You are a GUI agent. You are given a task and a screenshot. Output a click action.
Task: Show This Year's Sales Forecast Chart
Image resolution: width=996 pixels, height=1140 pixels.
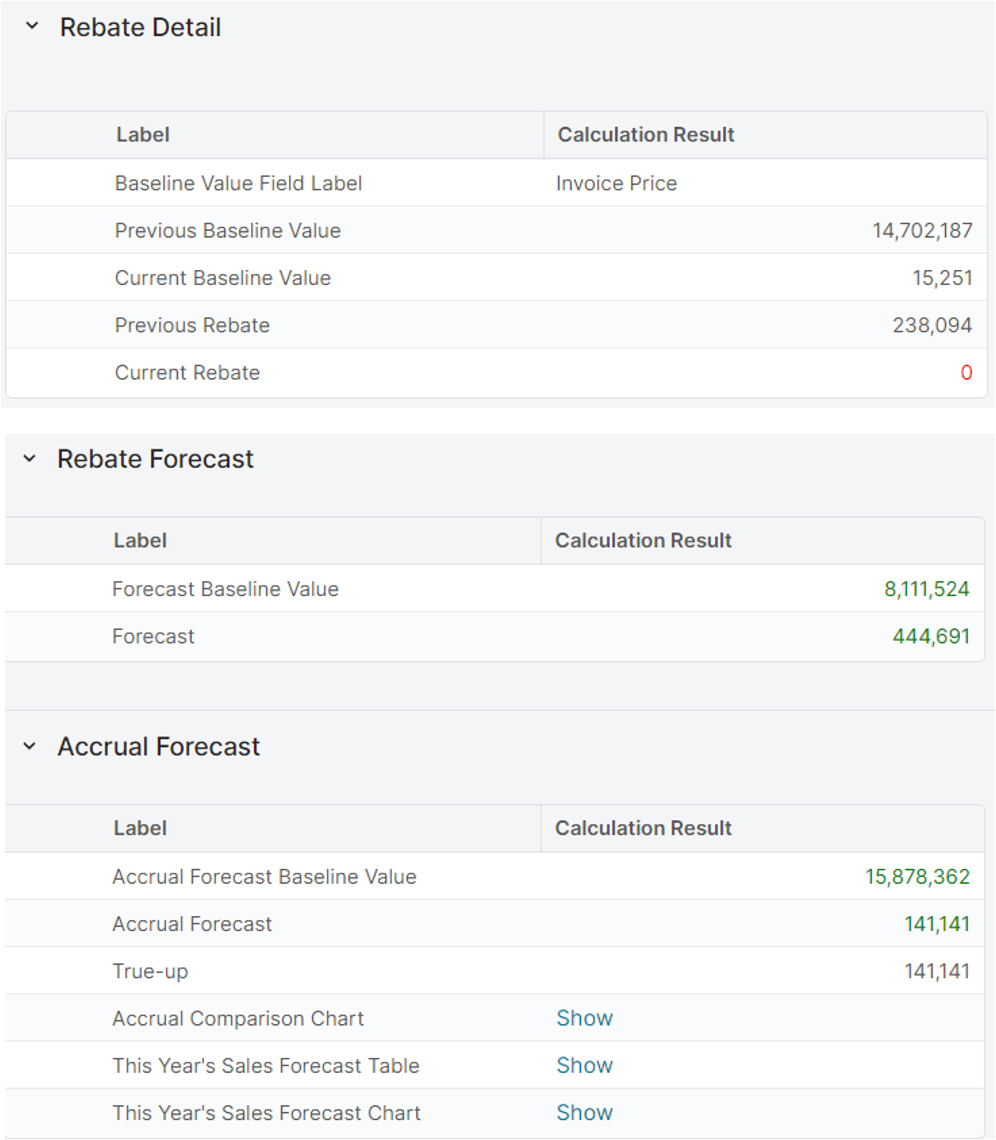coord(584,1112)
